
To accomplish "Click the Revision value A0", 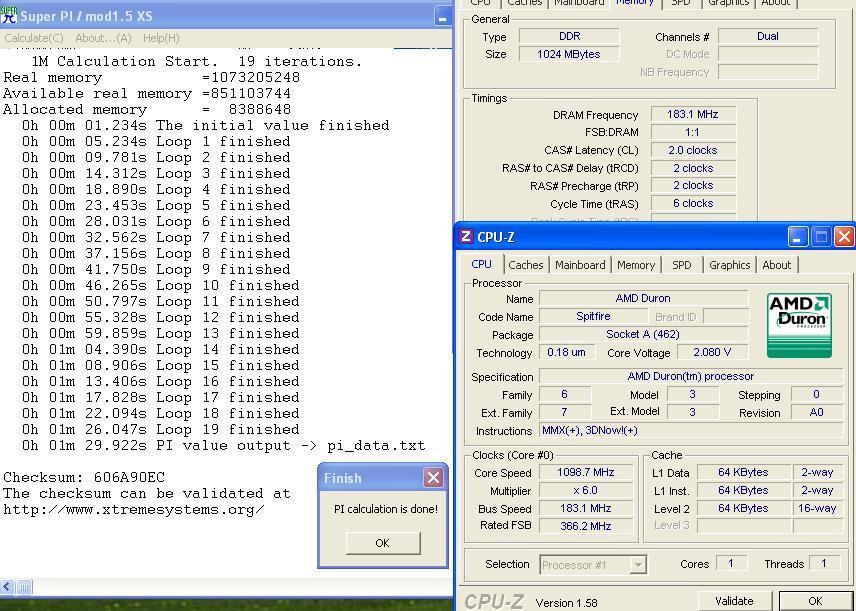I will point(816,412).
